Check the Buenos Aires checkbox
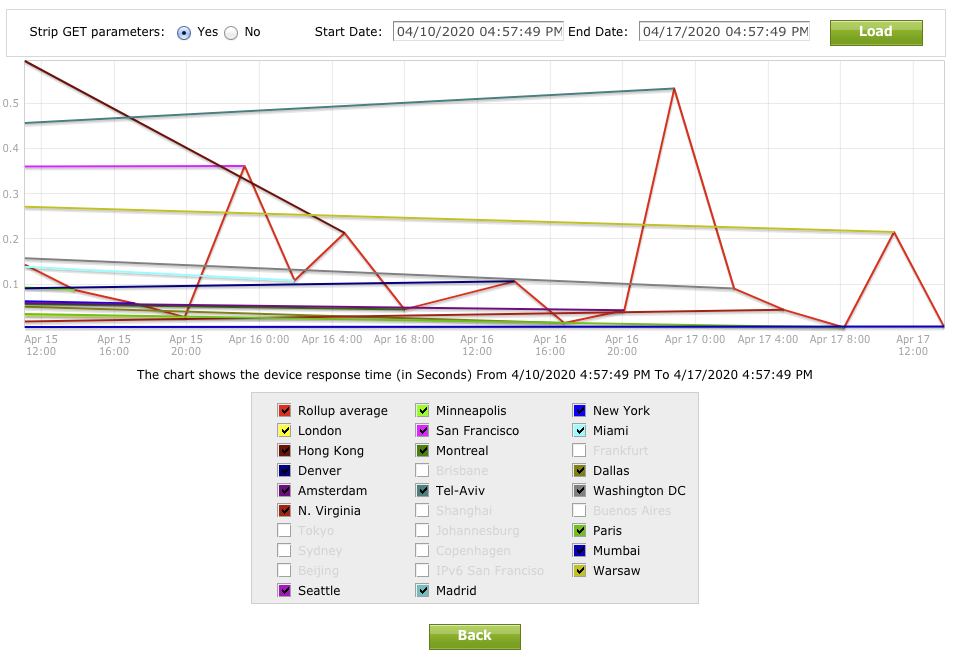This screenshot has width=956, height=660. pos(580,511)
